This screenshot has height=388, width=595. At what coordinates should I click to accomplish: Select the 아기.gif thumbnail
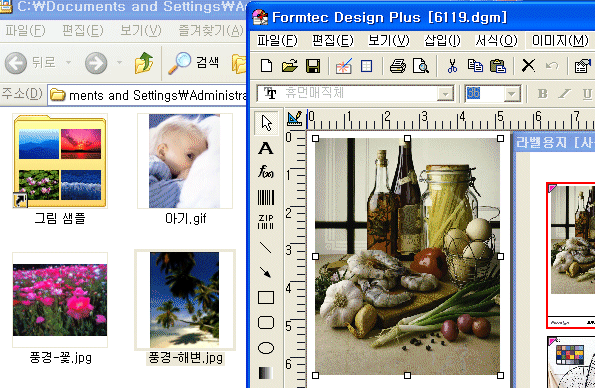pyautogui.click(x=184, y=161)
